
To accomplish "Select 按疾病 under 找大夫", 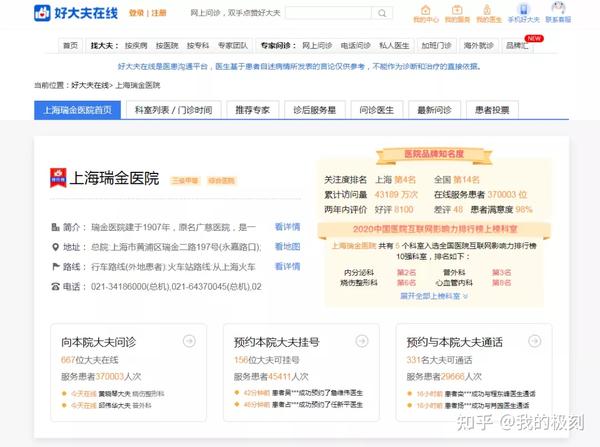I will [136, 46].
